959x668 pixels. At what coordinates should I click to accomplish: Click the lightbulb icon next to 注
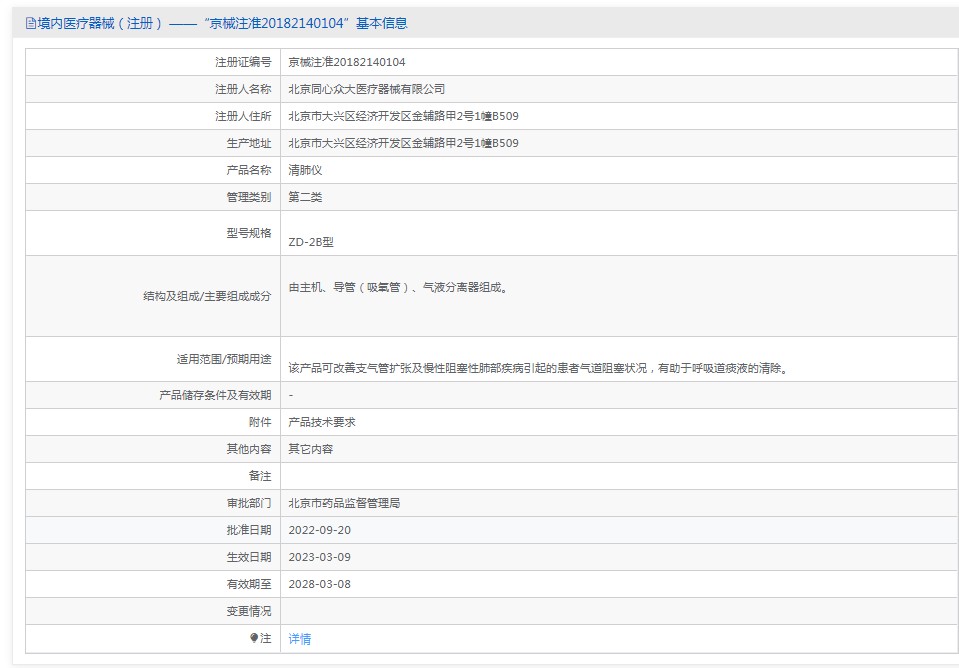(254, 638)
